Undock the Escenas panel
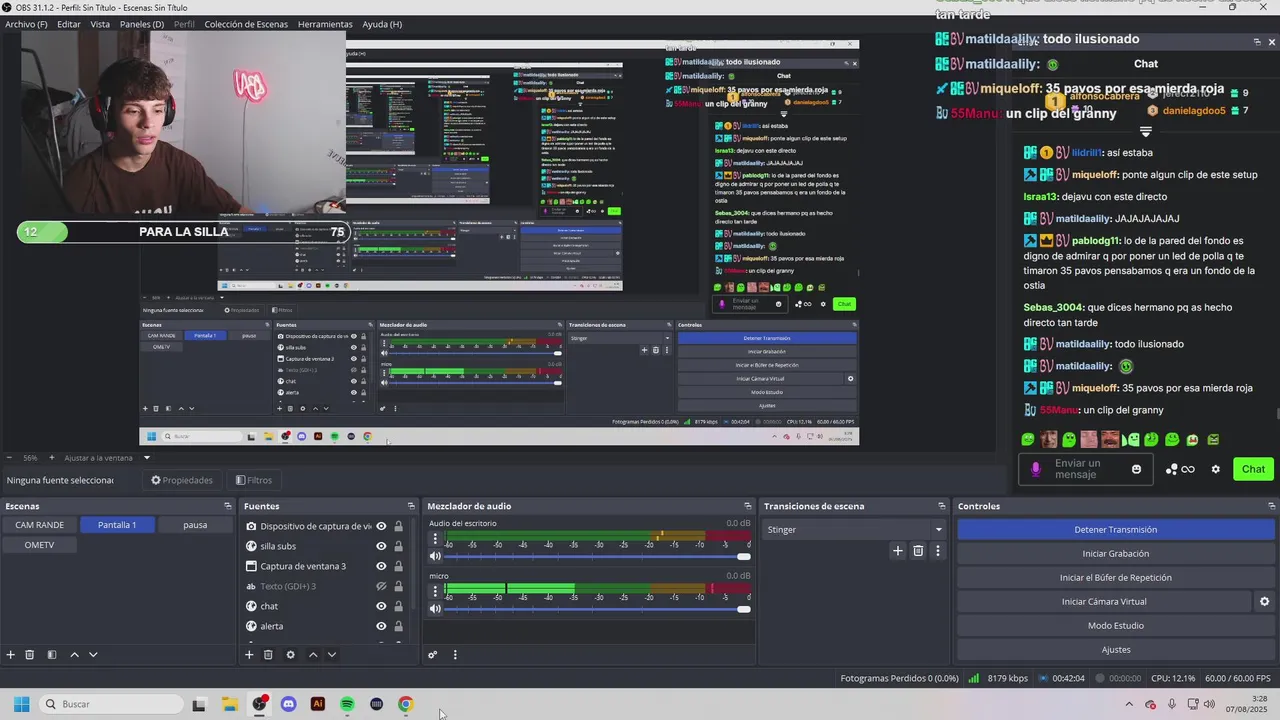Viewport: 1280px width, 720px height. [227, 506]
